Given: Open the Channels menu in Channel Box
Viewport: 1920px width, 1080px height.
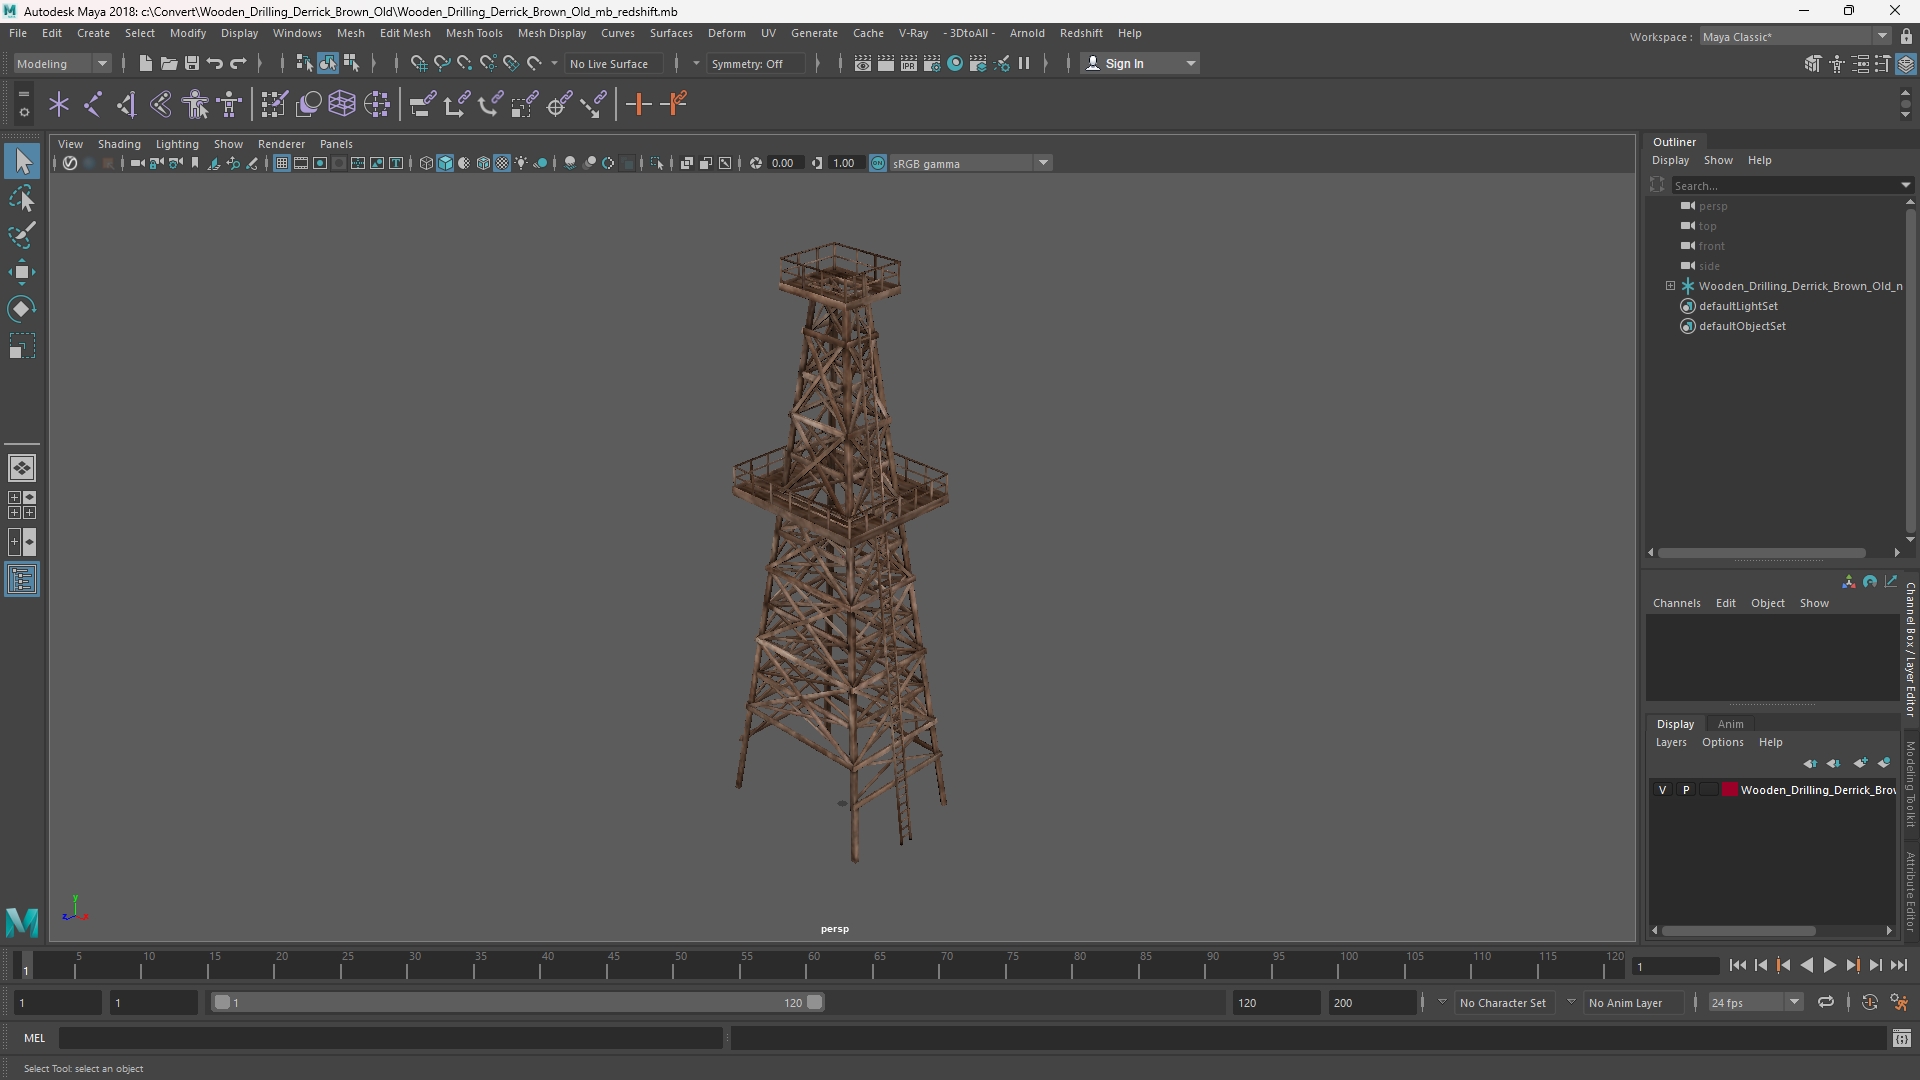Looking at the screenshot, I should (1676, 603).
